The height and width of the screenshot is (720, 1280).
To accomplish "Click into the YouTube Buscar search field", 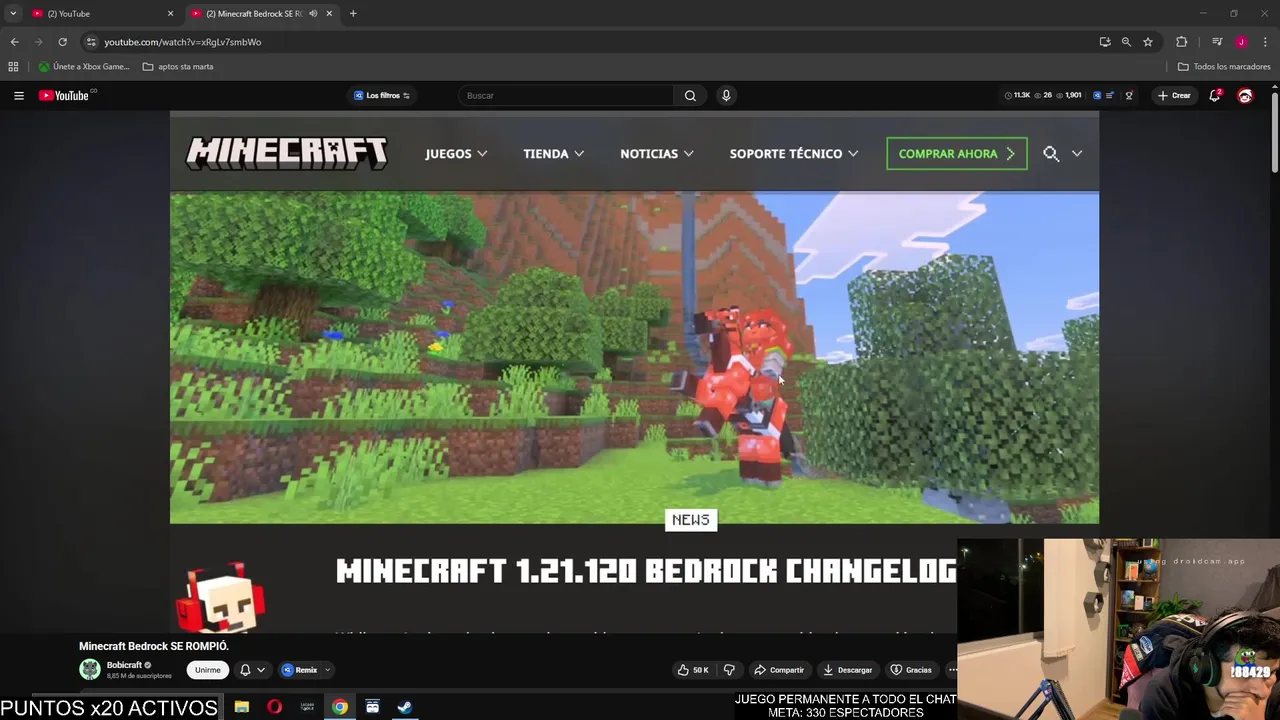I will pos(565,95).
